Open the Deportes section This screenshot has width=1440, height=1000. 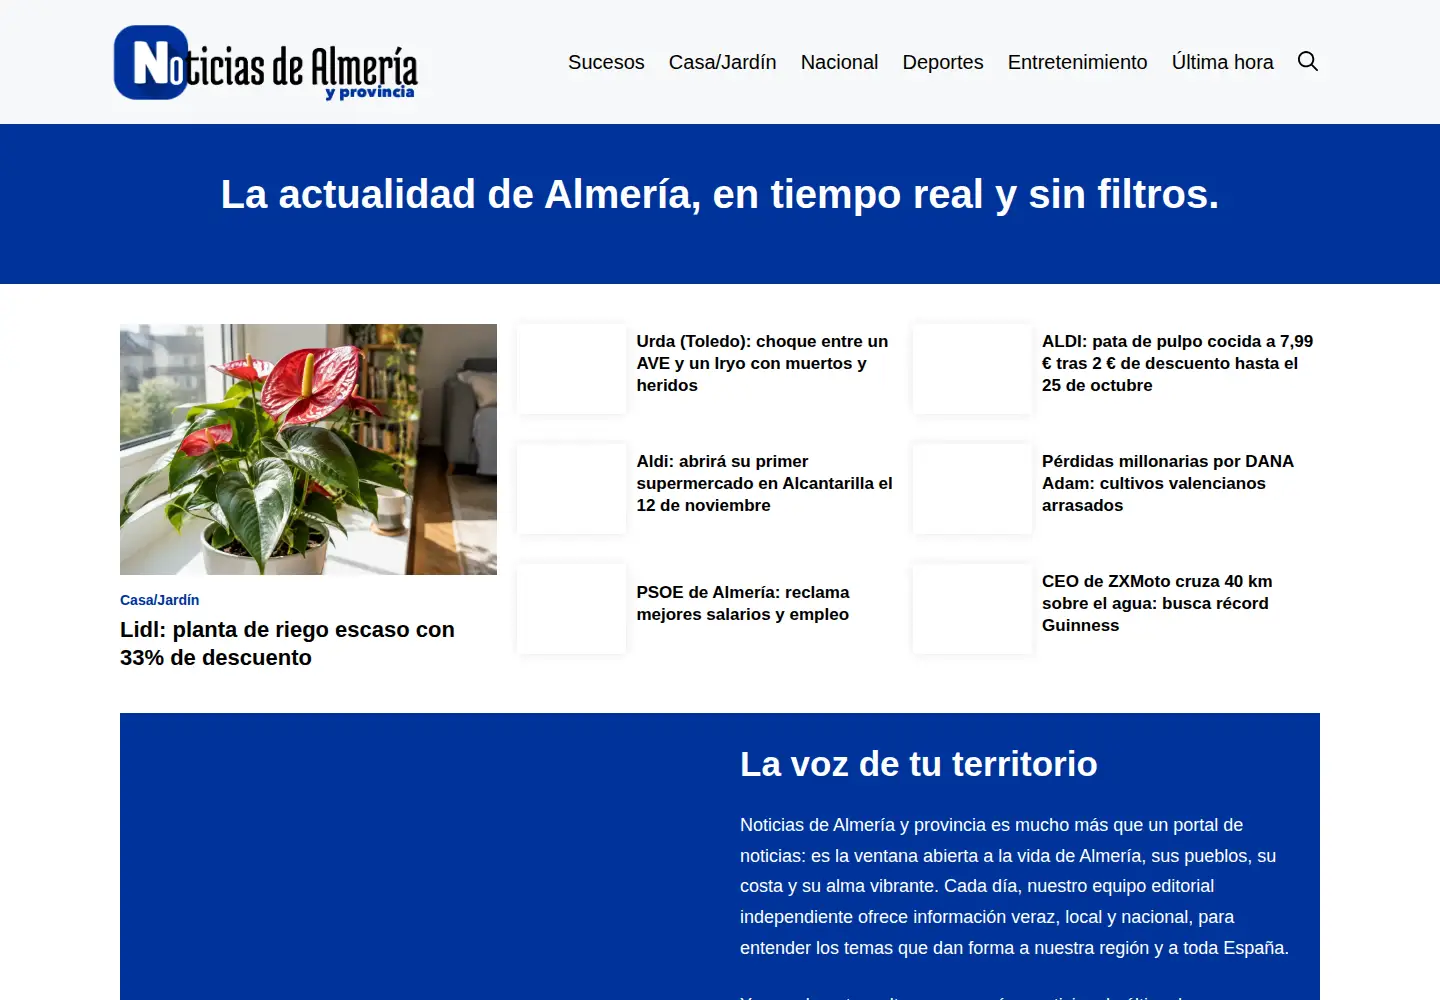pyautogui.click(x=943, y=62)
